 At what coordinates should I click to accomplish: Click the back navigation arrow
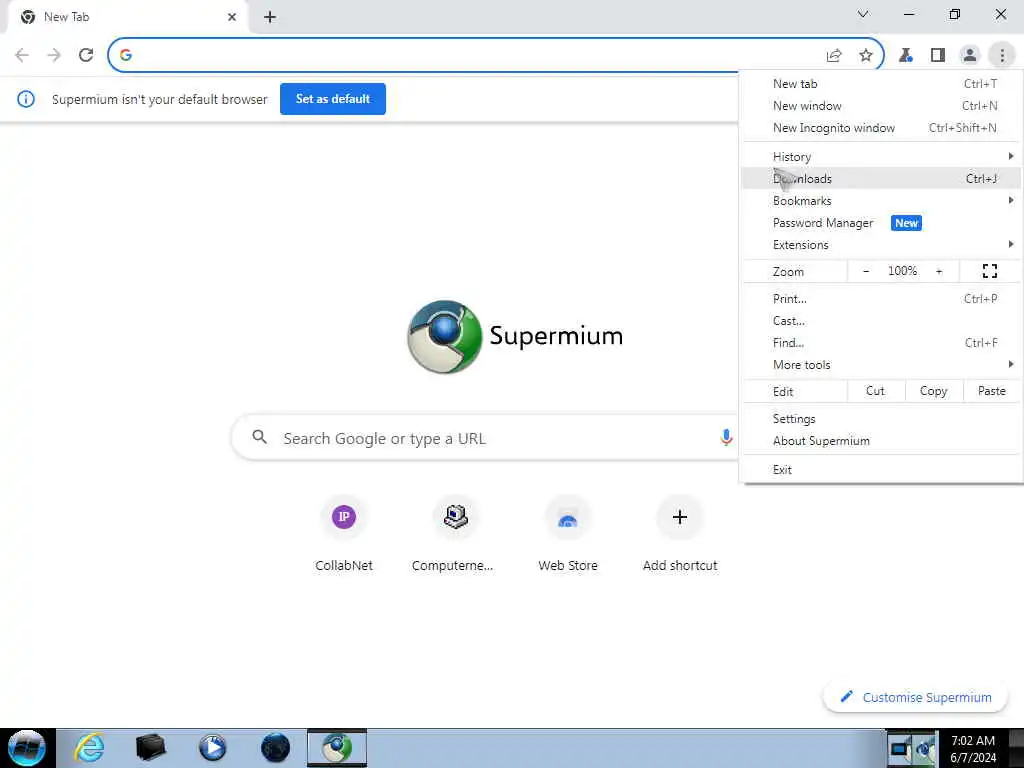click(22, 55)
